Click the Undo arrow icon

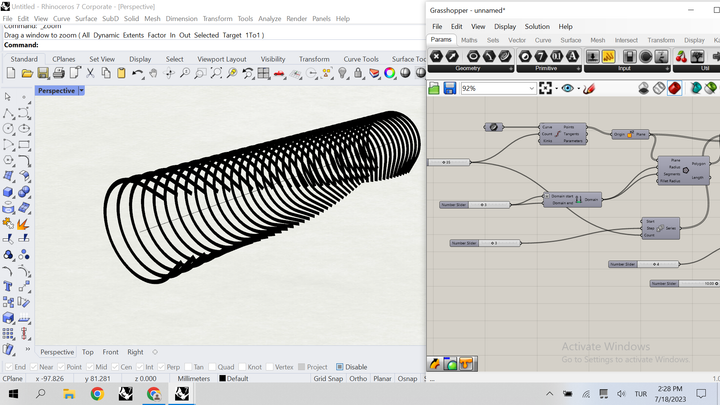(x=137, y=73)
